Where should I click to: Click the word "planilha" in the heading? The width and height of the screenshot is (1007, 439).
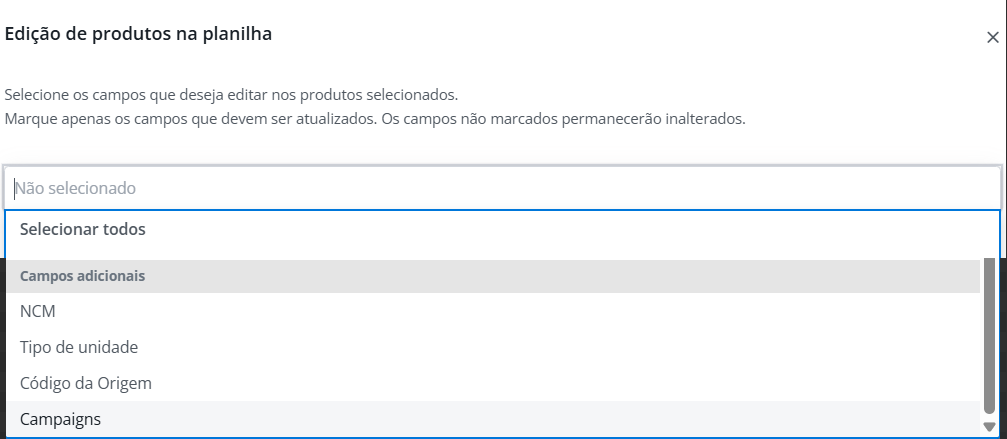[240, 34]
